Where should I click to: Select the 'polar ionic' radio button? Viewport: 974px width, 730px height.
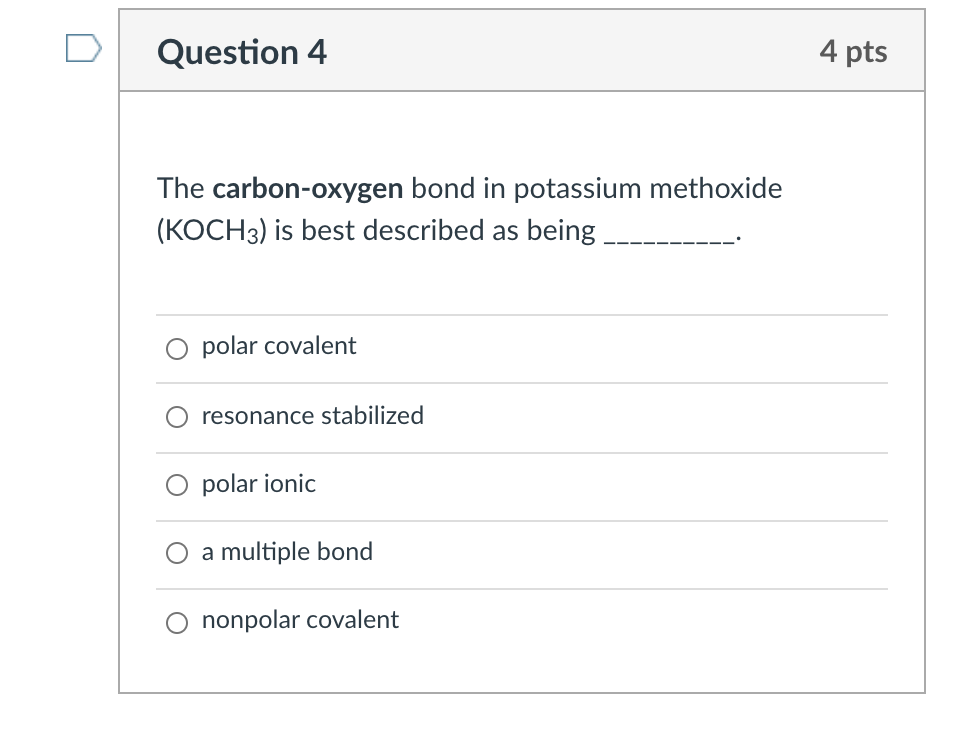176,485
